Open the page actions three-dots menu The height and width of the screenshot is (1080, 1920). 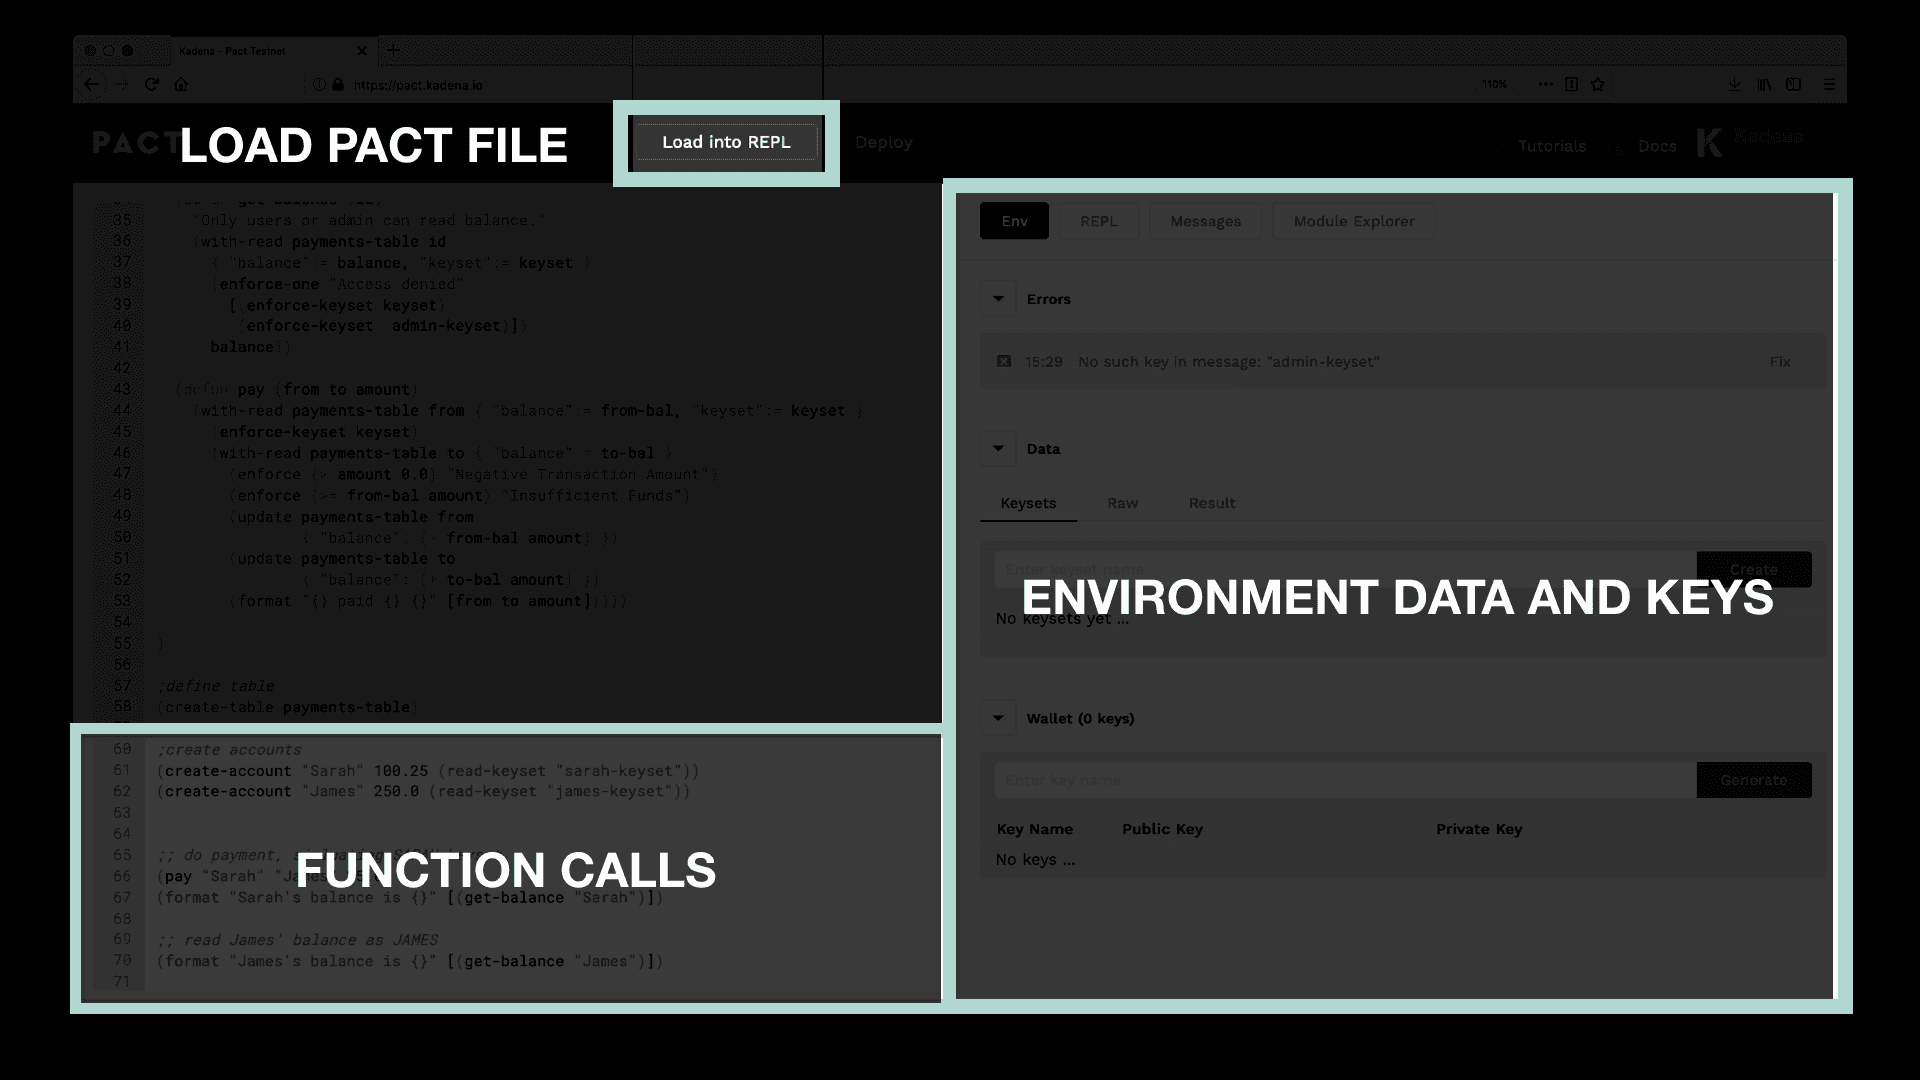coord(1545,85)
